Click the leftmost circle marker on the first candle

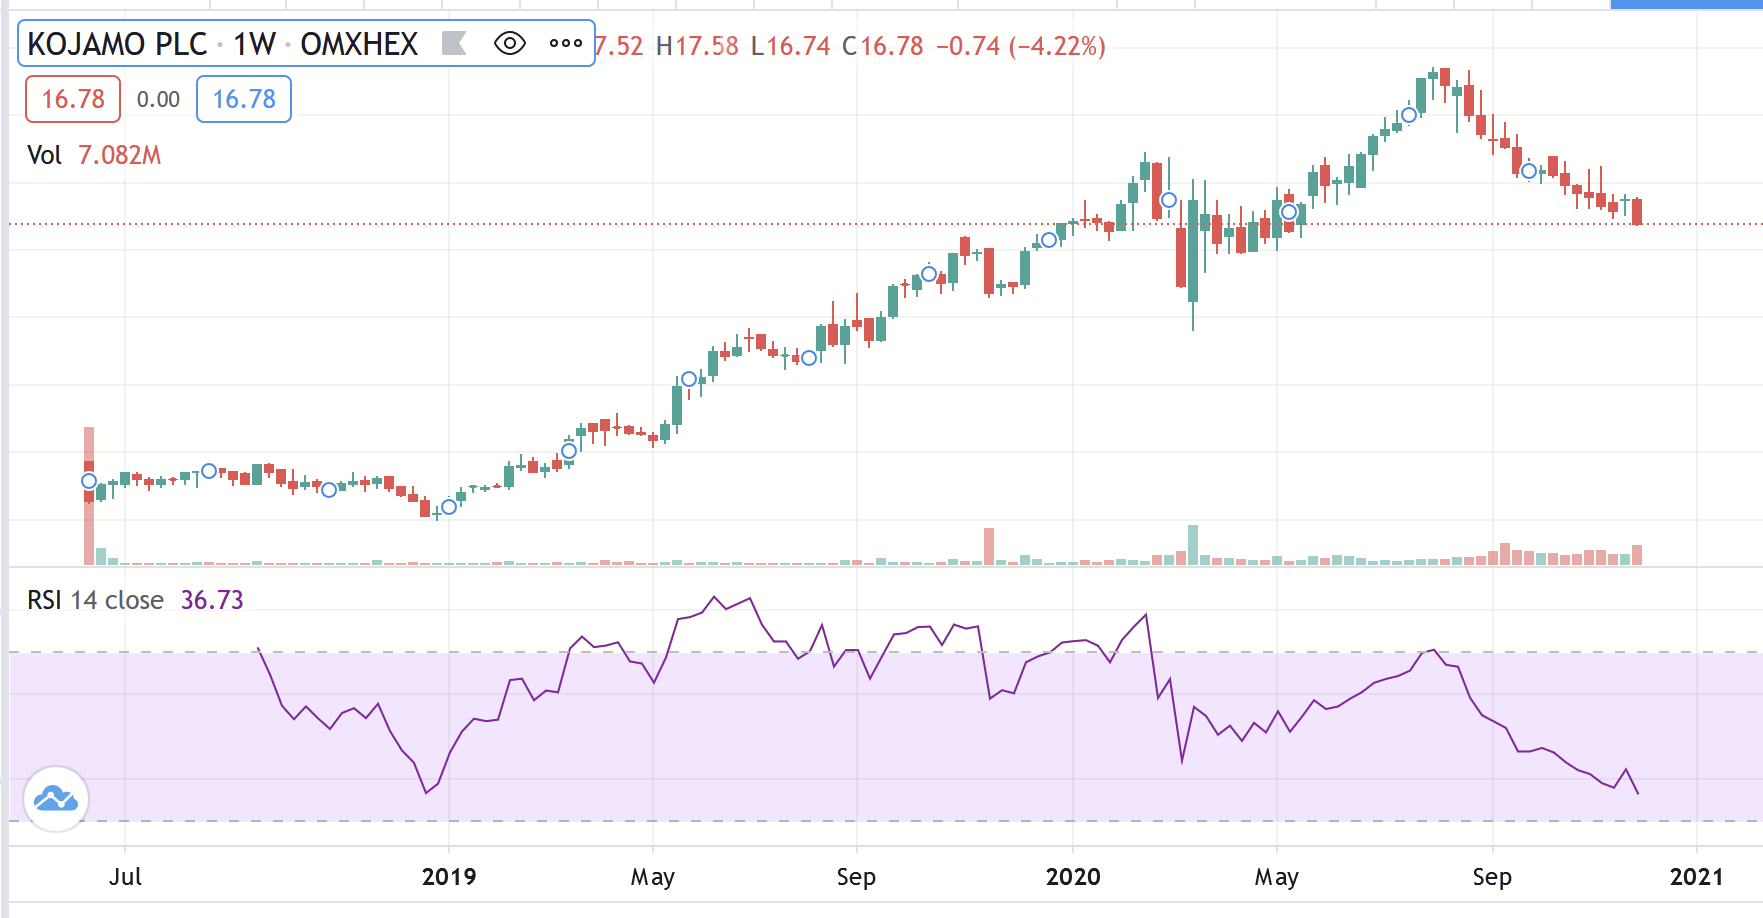click(x=89, y=481)
